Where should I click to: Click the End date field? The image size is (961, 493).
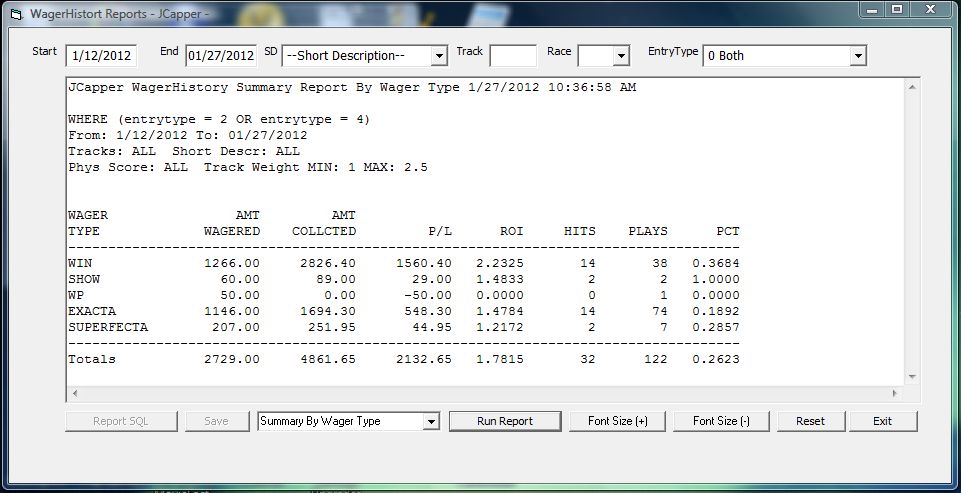click(x=221, y=56)
